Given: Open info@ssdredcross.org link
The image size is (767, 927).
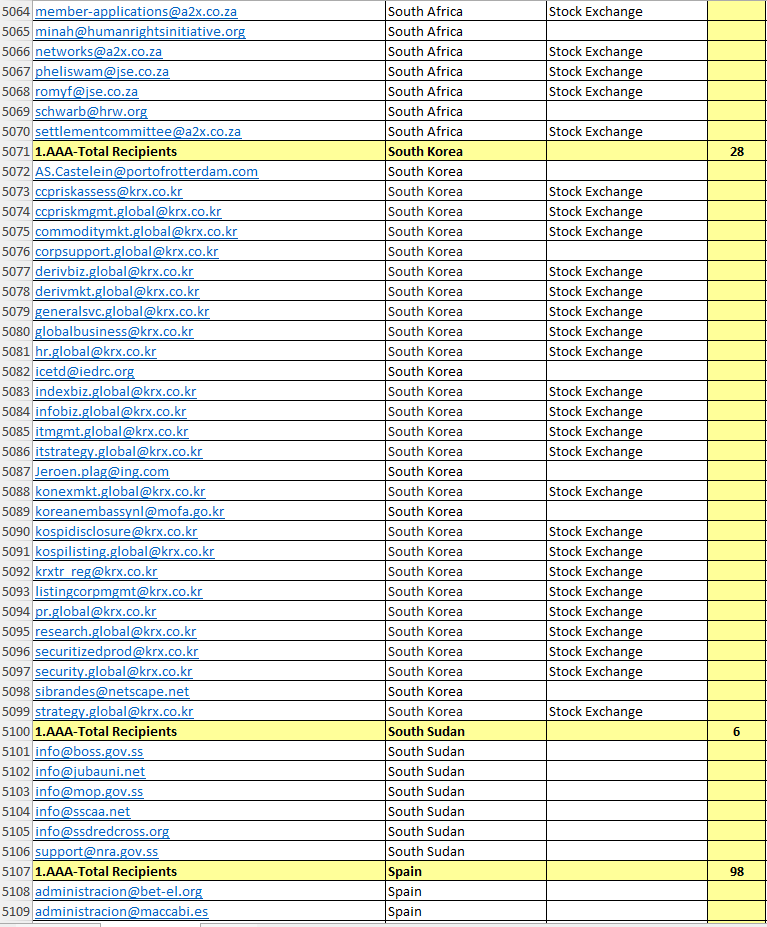Looking at the screenshot, I should (x=102, y=832).
